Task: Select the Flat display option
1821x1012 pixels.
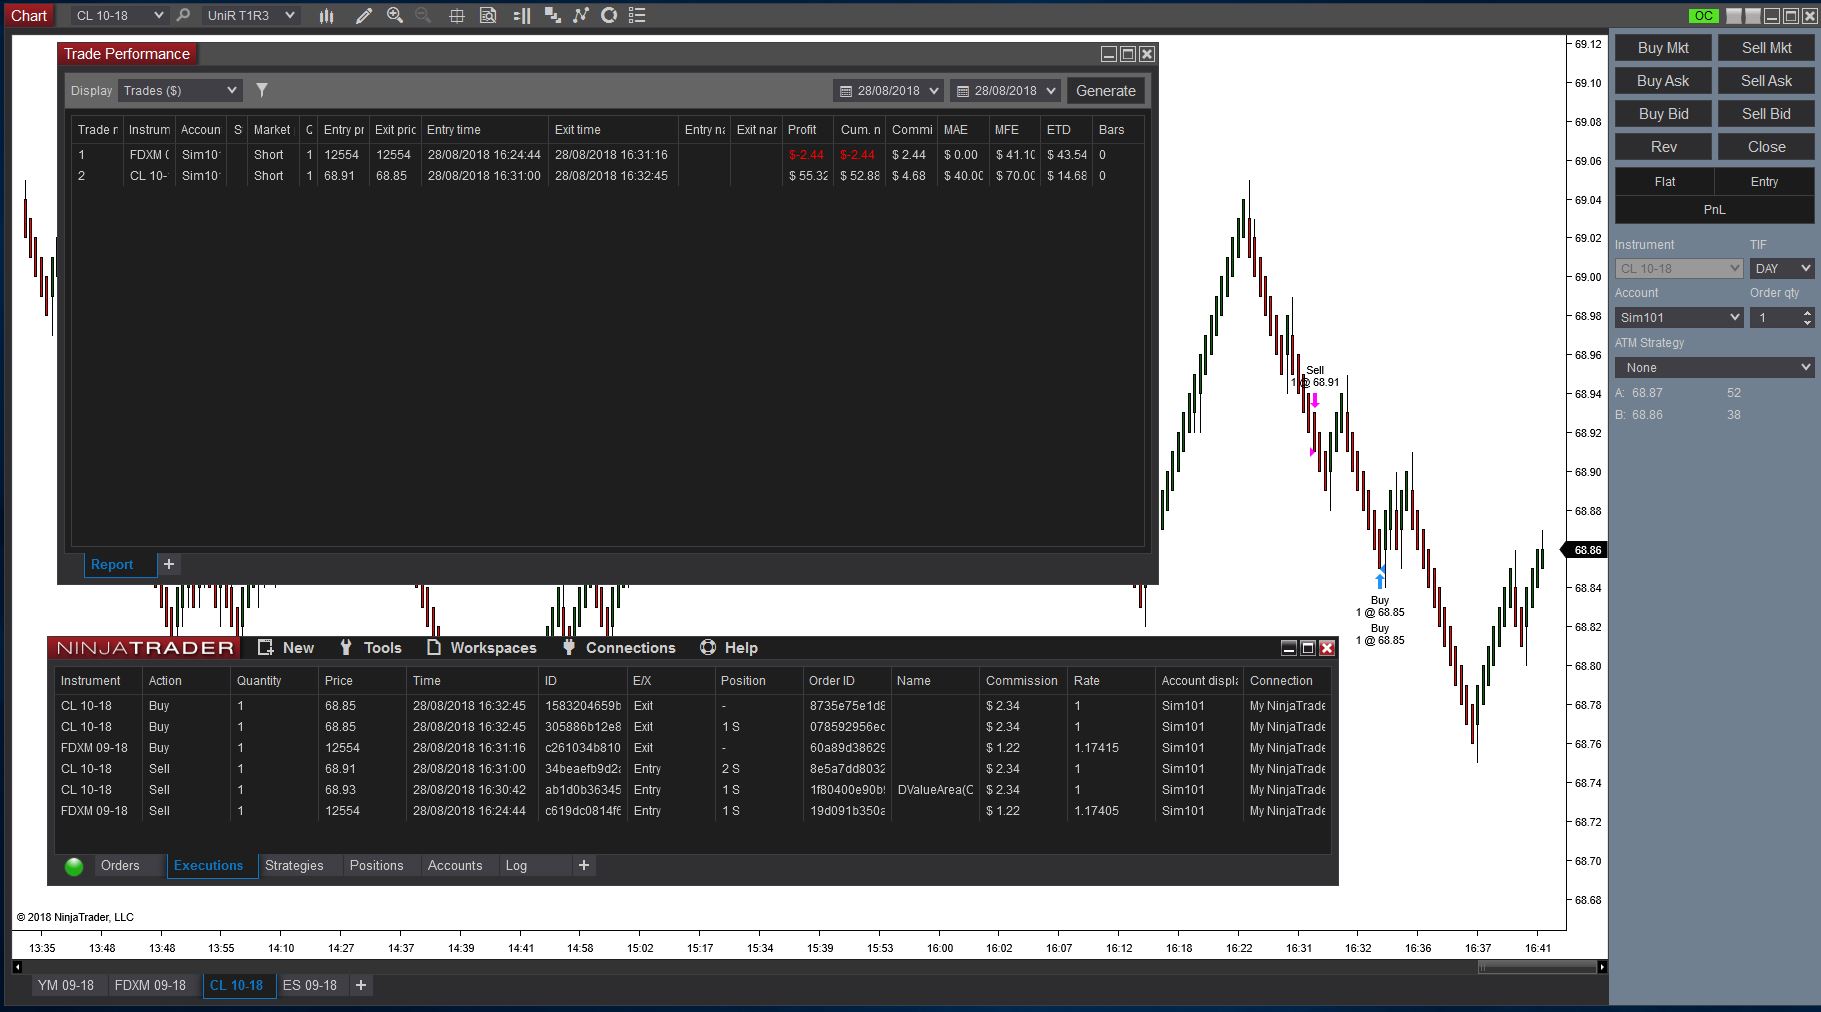Action: point(1665,182)
